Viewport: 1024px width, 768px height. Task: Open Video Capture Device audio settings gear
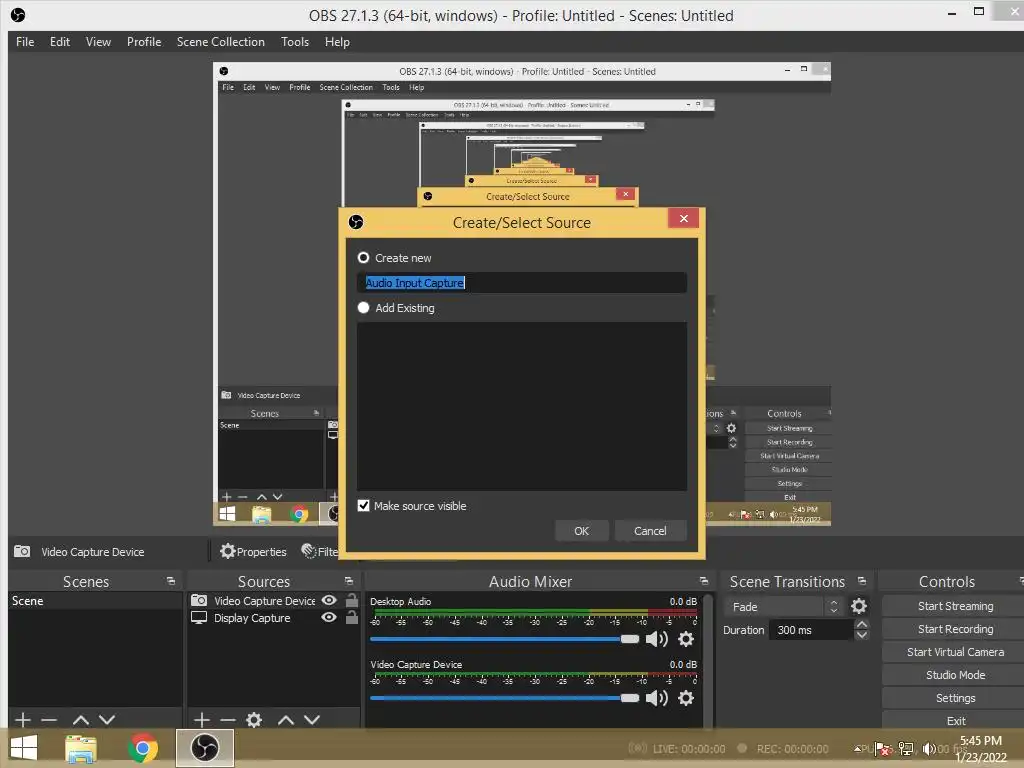(x=686, y=698)
